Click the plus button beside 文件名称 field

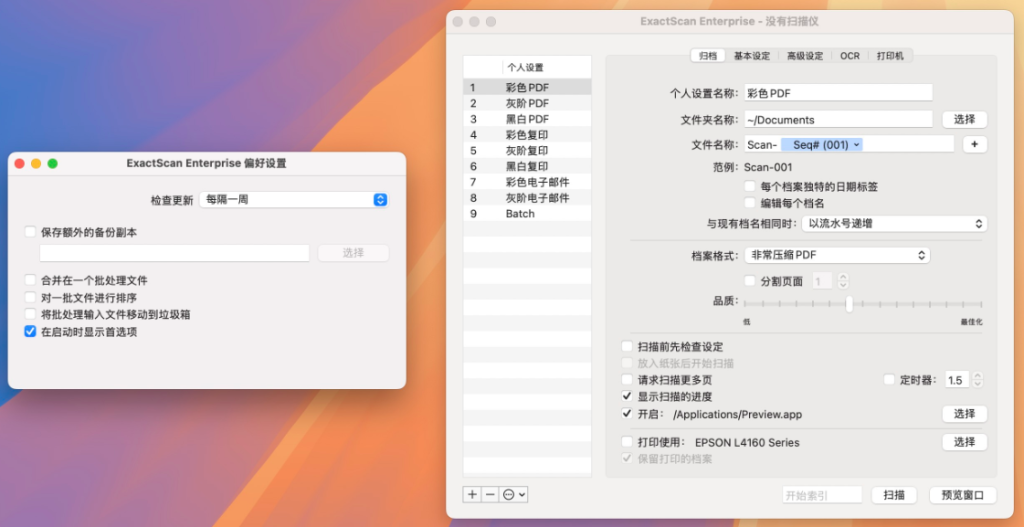click(x=974, y=145)
